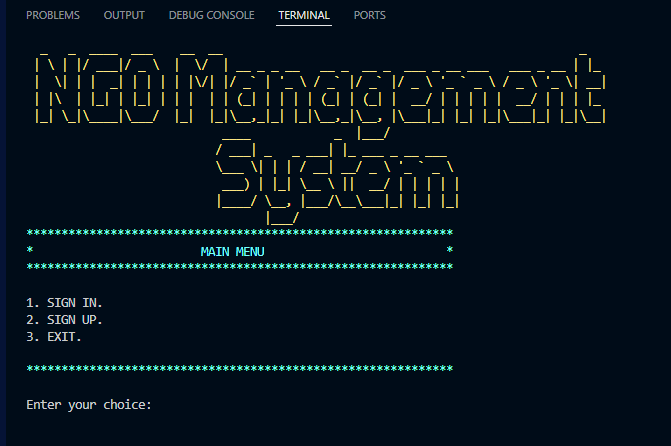
Task: Click the '3. EXIT.' line
Action: (x=53, y=337)
